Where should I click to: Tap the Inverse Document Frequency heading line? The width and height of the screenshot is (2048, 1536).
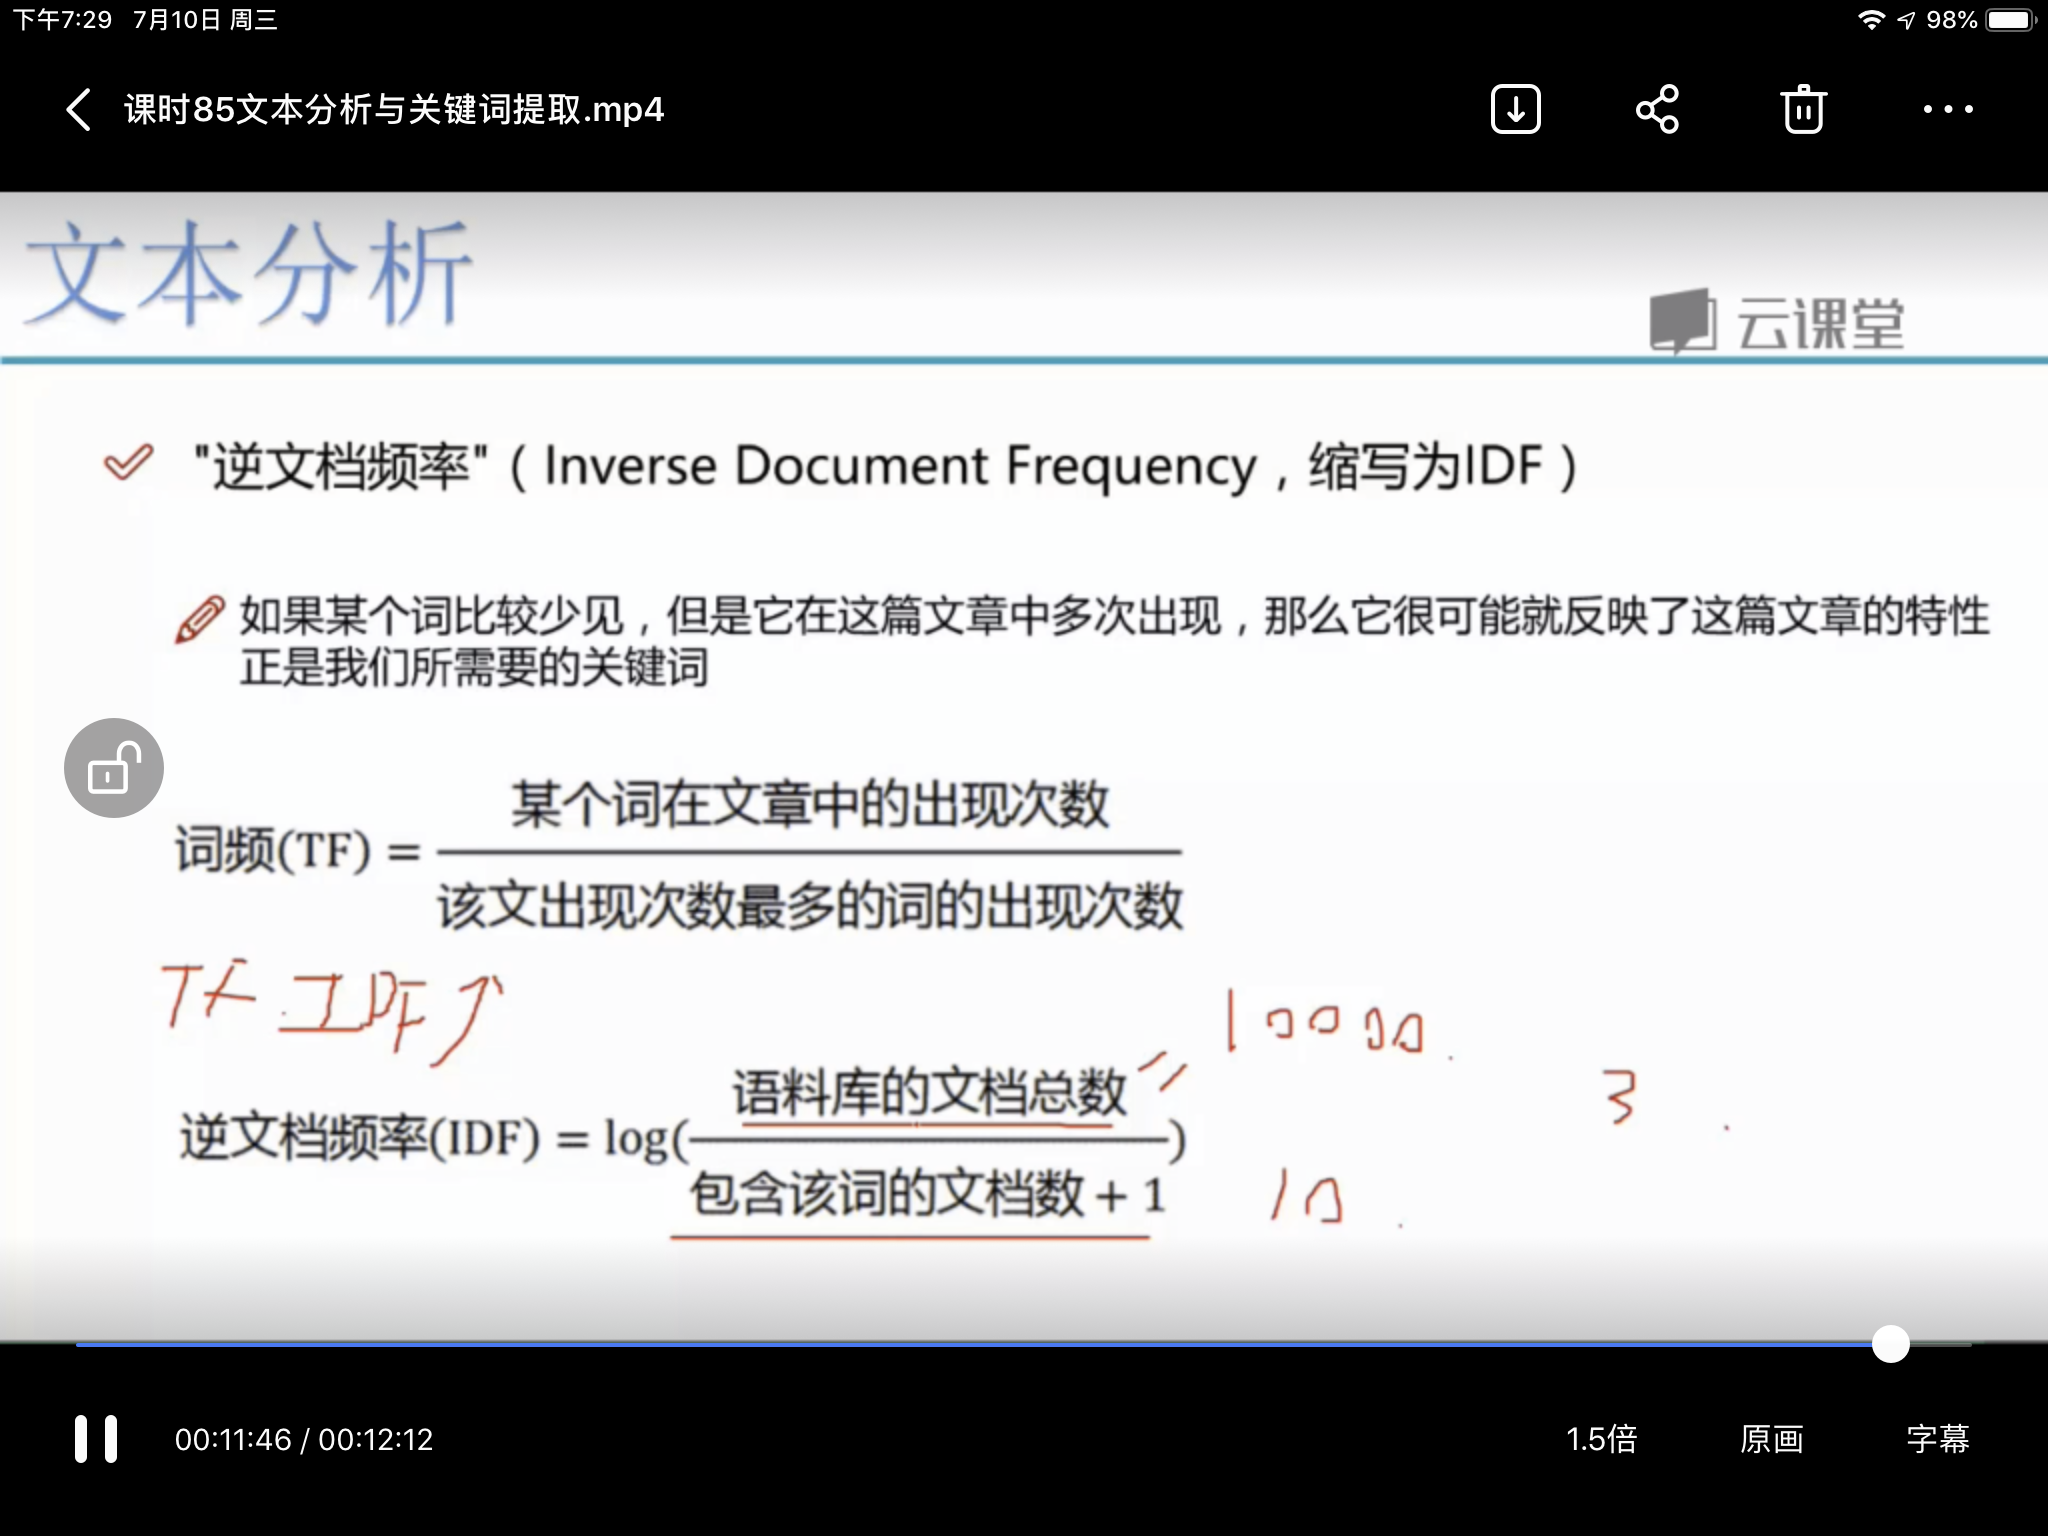[886, 467]
